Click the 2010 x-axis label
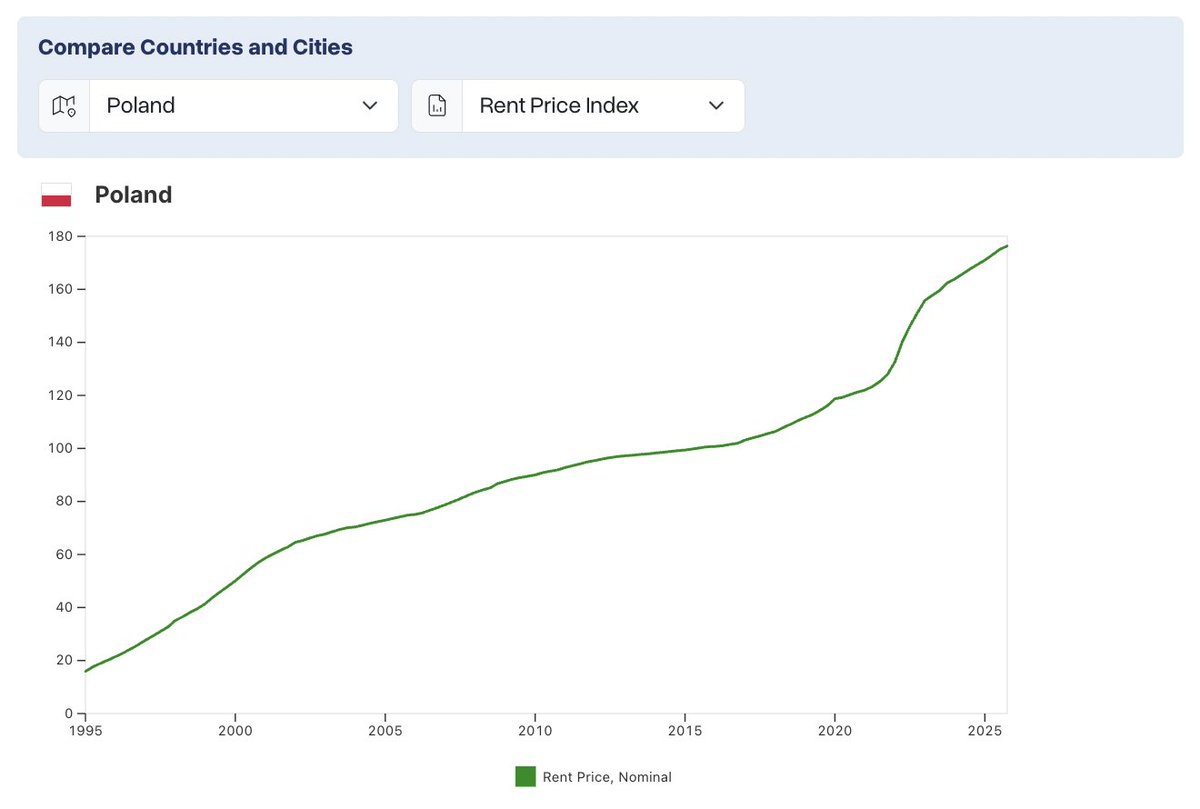 pos(535,731)
